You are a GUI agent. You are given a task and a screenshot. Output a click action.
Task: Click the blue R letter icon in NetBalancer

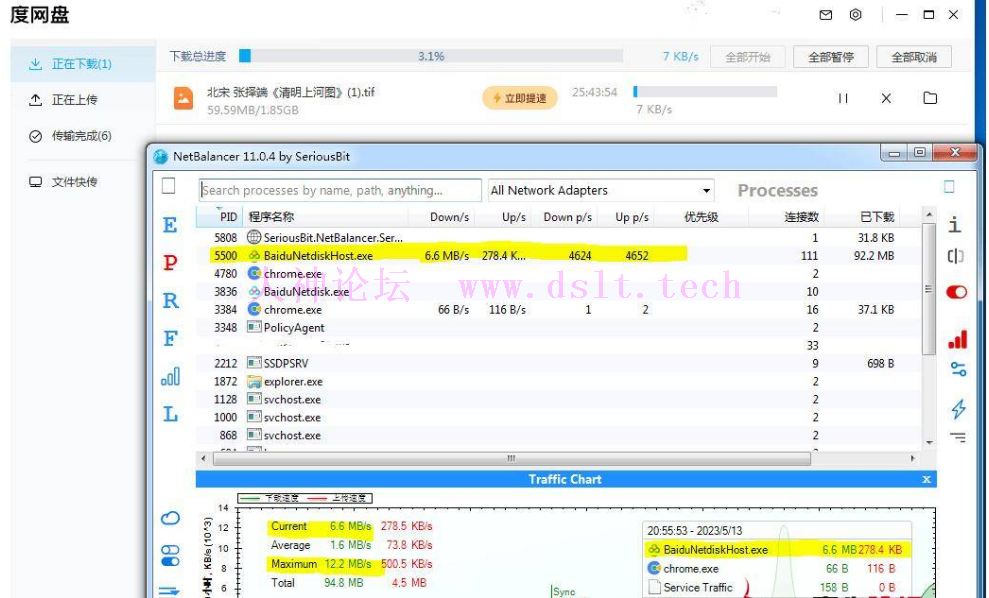coord(170,301)
